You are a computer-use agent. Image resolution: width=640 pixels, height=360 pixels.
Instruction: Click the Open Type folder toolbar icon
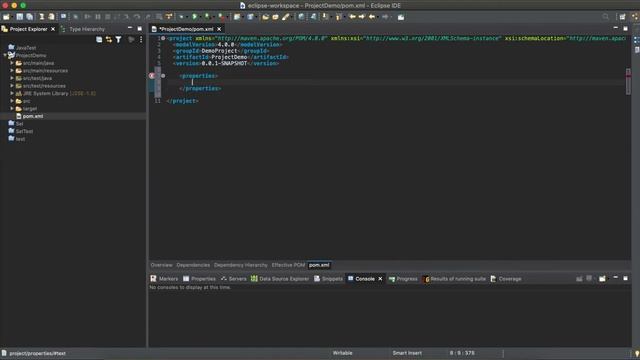click(x=266, y=17)
